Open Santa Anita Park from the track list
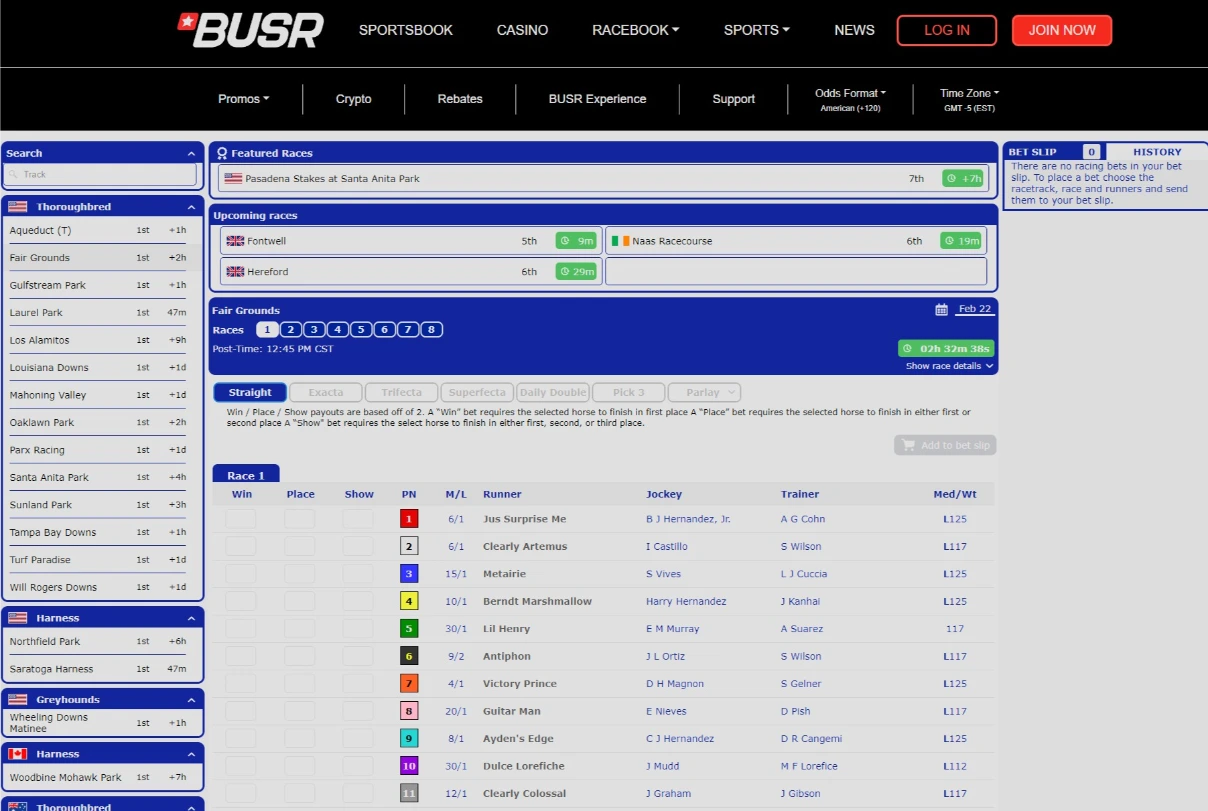 pos(47,477)
